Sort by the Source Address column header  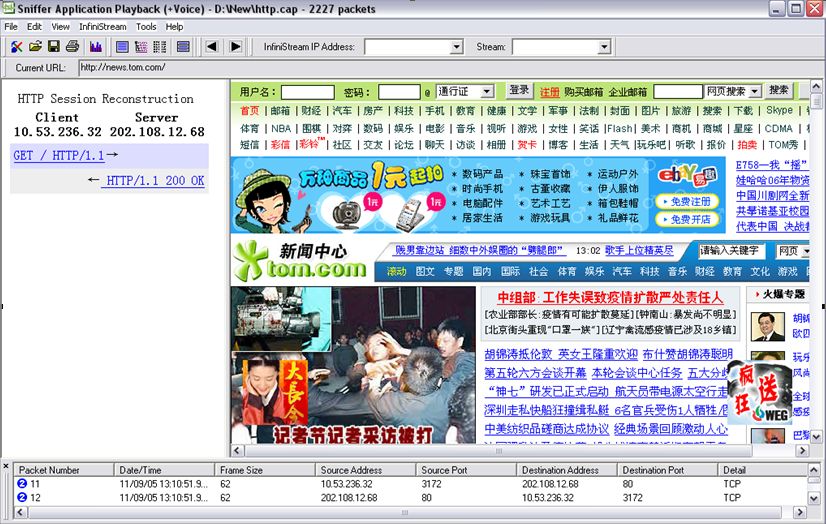point(365,470)
